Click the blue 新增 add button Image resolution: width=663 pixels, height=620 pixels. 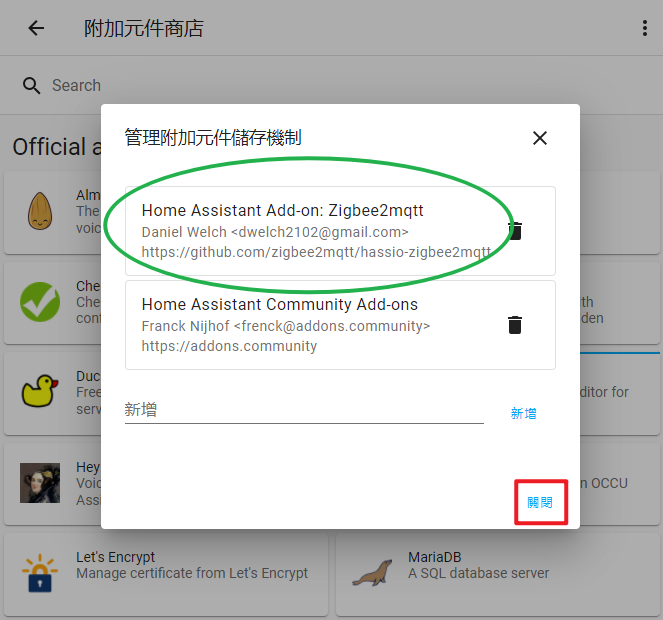[523, 413]
